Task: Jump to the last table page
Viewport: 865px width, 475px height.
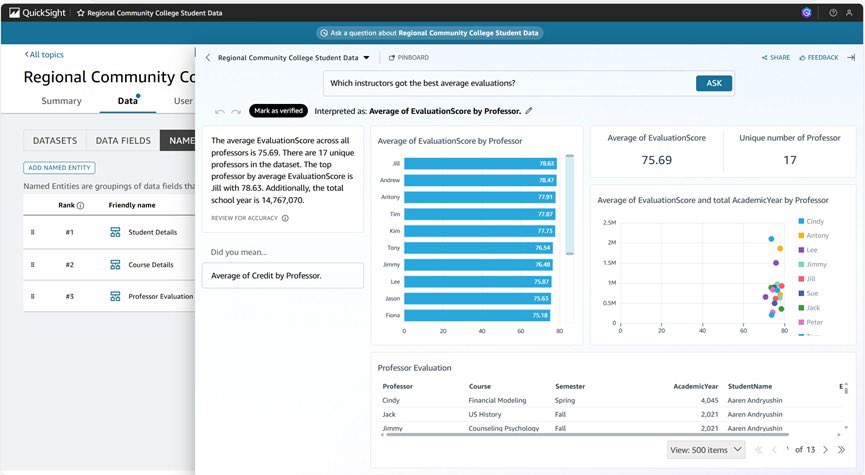Action: 841,450
